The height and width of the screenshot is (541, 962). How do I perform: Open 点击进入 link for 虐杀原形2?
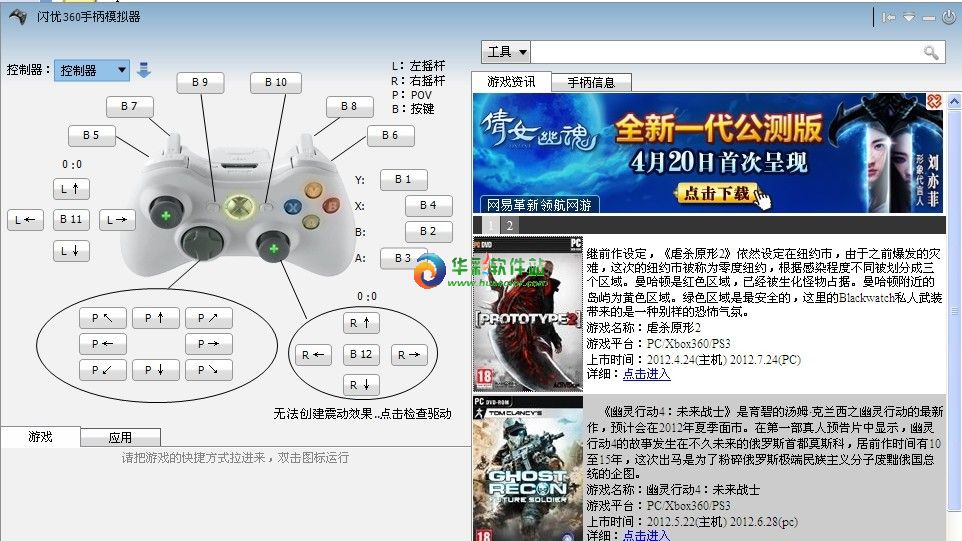tap(647, 374)
